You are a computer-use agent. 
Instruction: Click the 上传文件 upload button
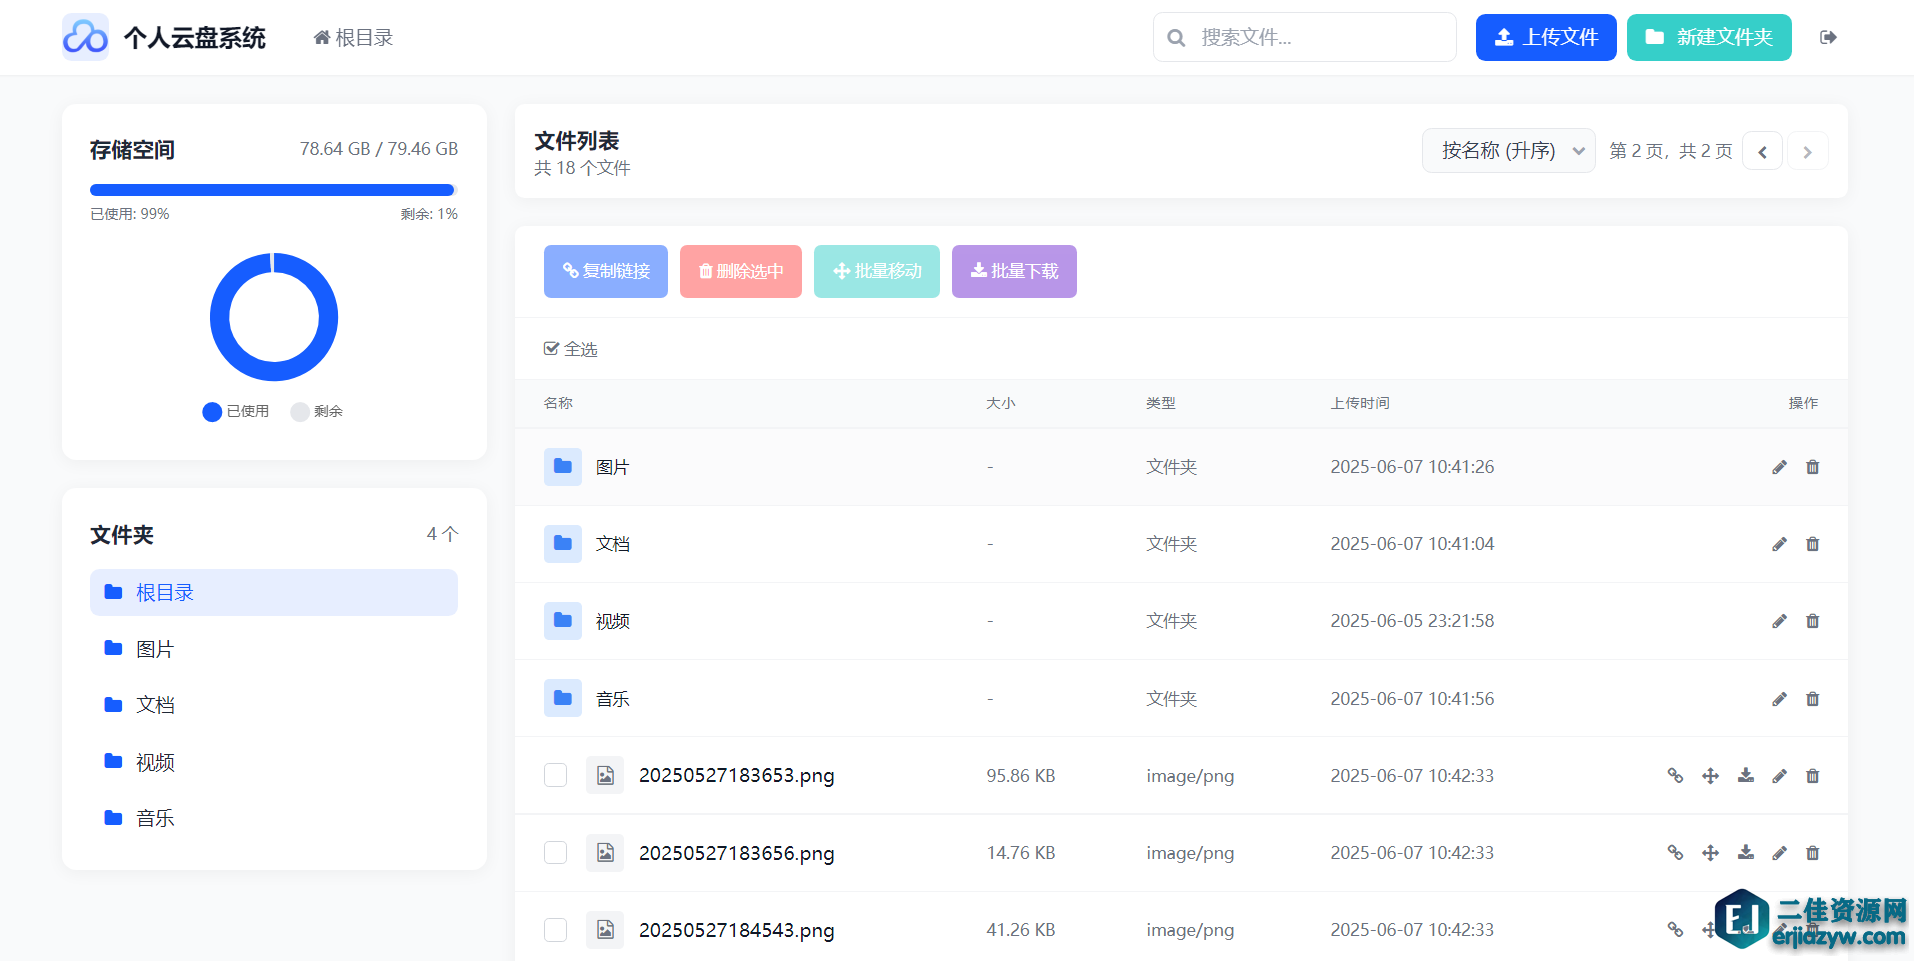1545,38
